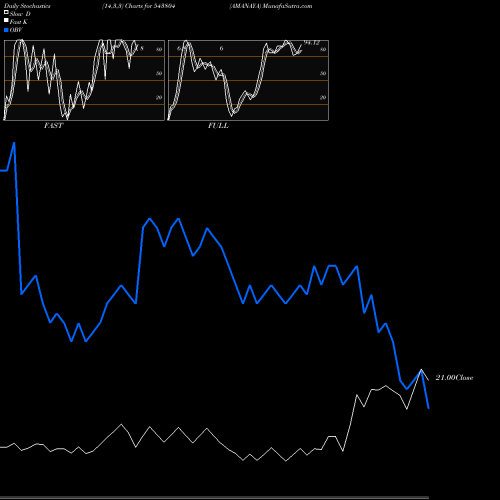
Task: Select the 'Slow D' legend label
Action: [20, 14]
